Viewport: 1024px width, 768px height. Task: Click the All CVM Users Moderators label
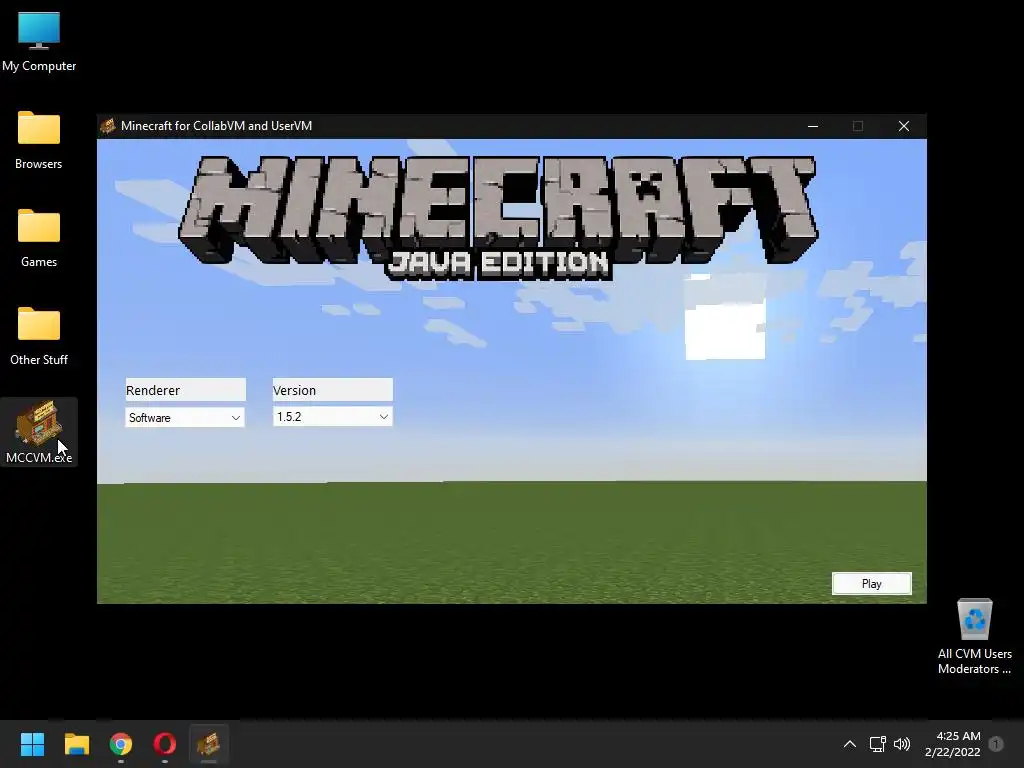[x=974, y=661]
